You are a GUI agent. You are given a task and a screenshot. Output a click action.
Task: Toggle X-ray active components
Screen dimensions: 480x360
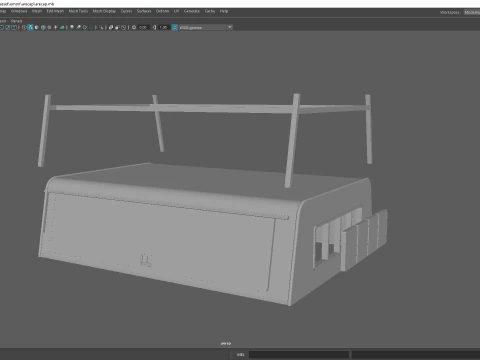pos(117,27)
